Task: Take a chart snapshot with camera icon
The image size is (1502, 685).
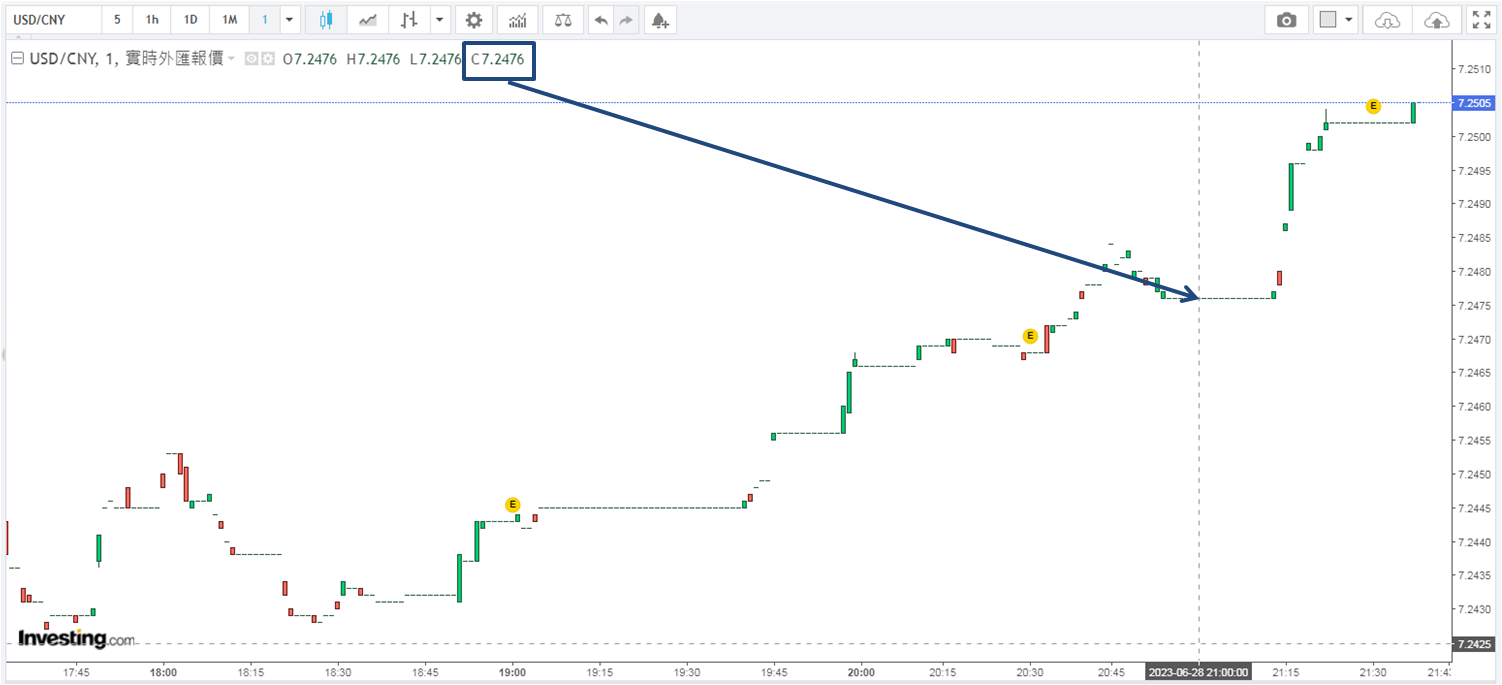Action: coord(1287,20)
